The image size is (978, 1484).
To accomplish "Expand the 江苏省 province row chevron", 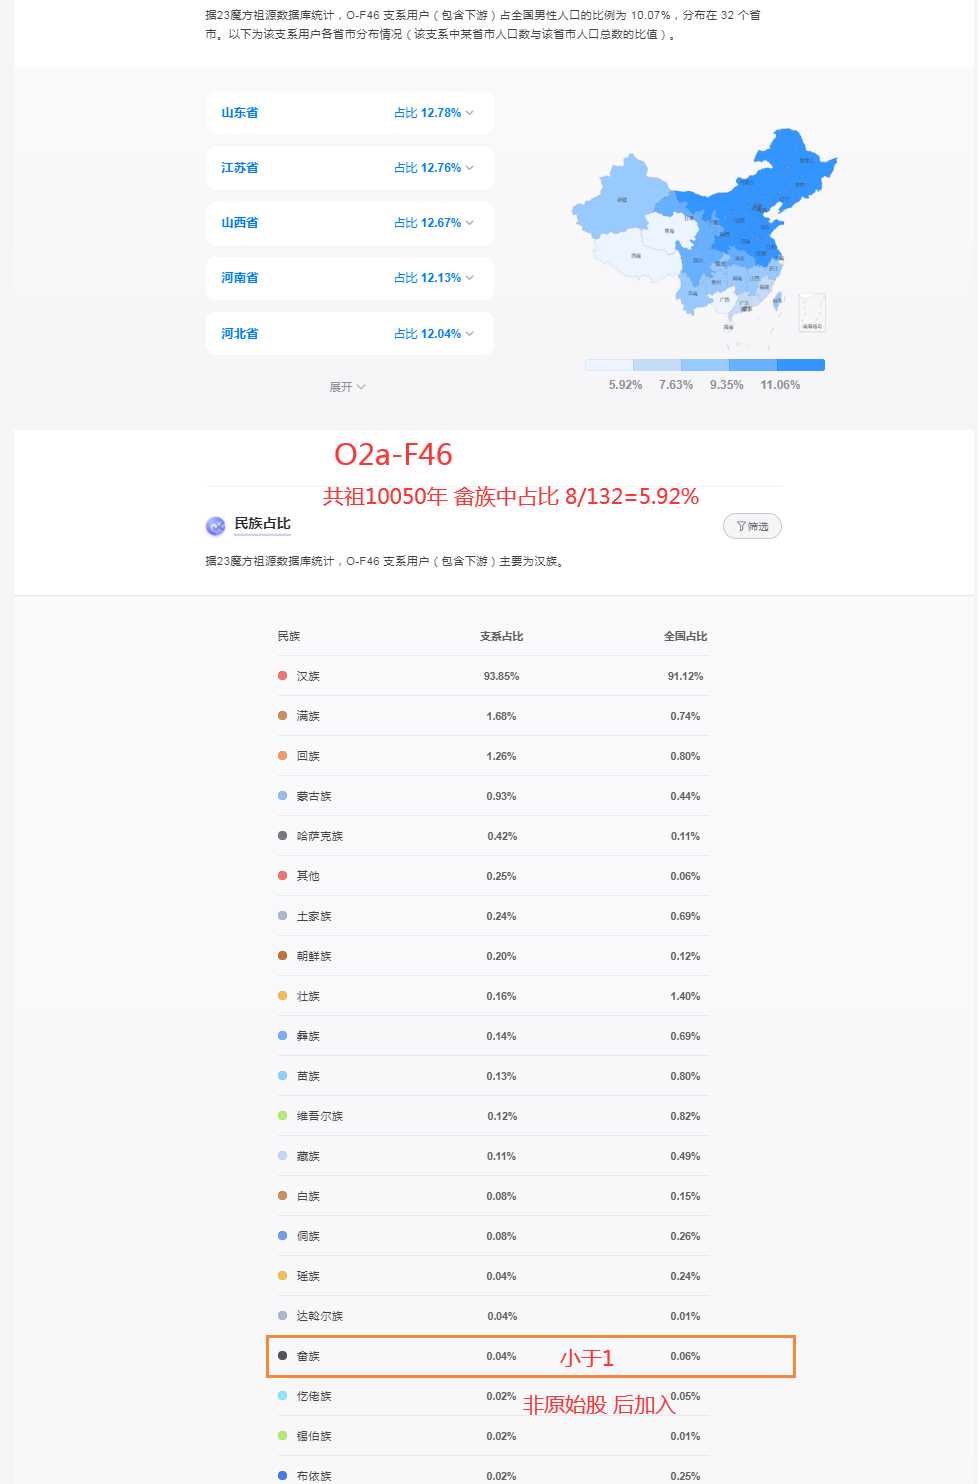I will click(470, 168).
